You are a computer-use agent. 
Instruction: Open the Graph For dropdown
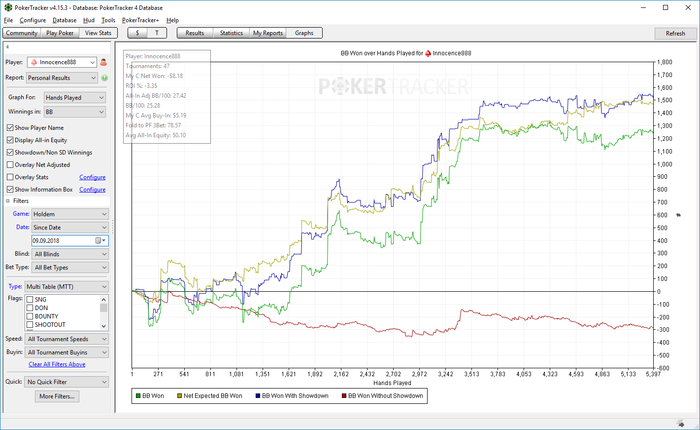pyautogui.click(x=75, y=97)
